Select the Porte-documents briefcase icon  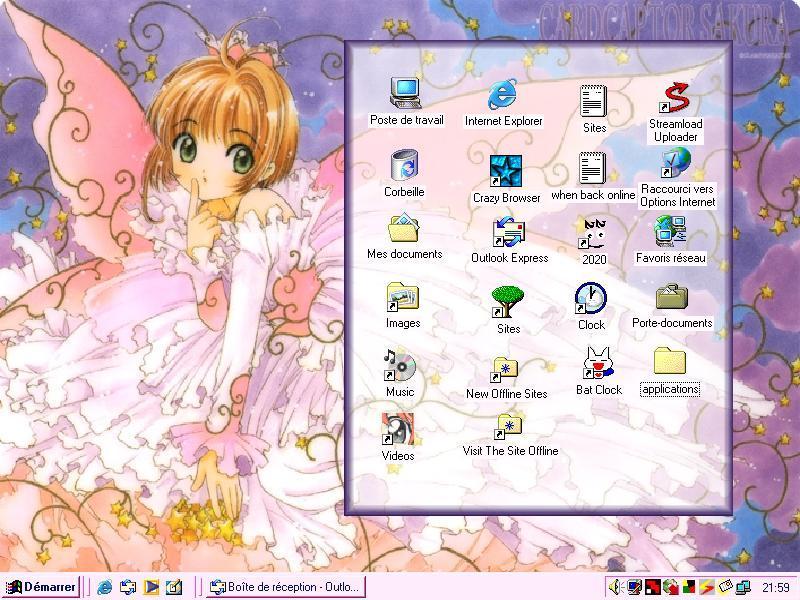672,306
